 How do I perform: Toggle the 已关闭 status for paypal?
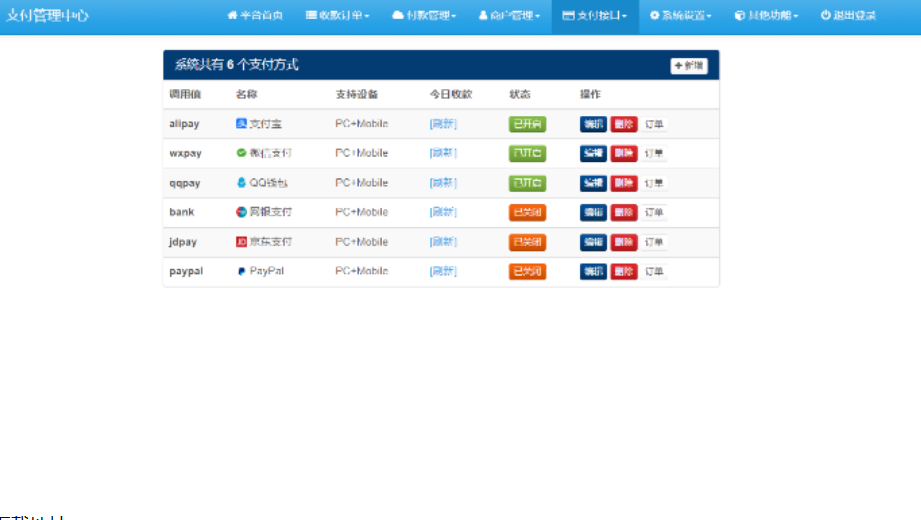click(527, 271)
